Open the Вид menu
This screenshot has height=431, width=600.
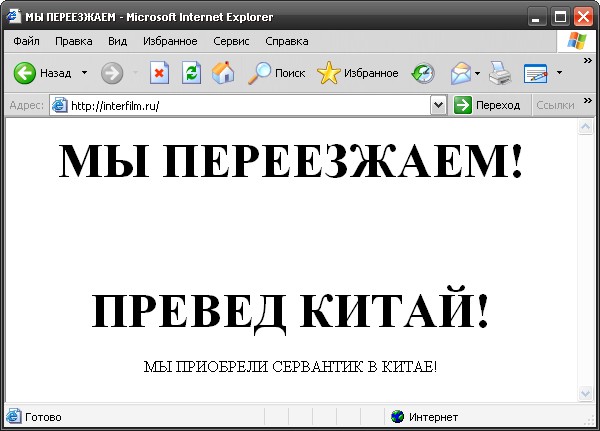point(117,41)
